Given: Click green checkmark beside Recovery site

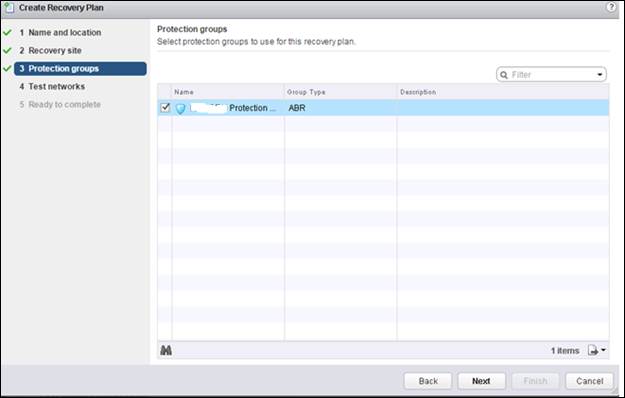Looking at the screenshot, I should coord(8,50).
